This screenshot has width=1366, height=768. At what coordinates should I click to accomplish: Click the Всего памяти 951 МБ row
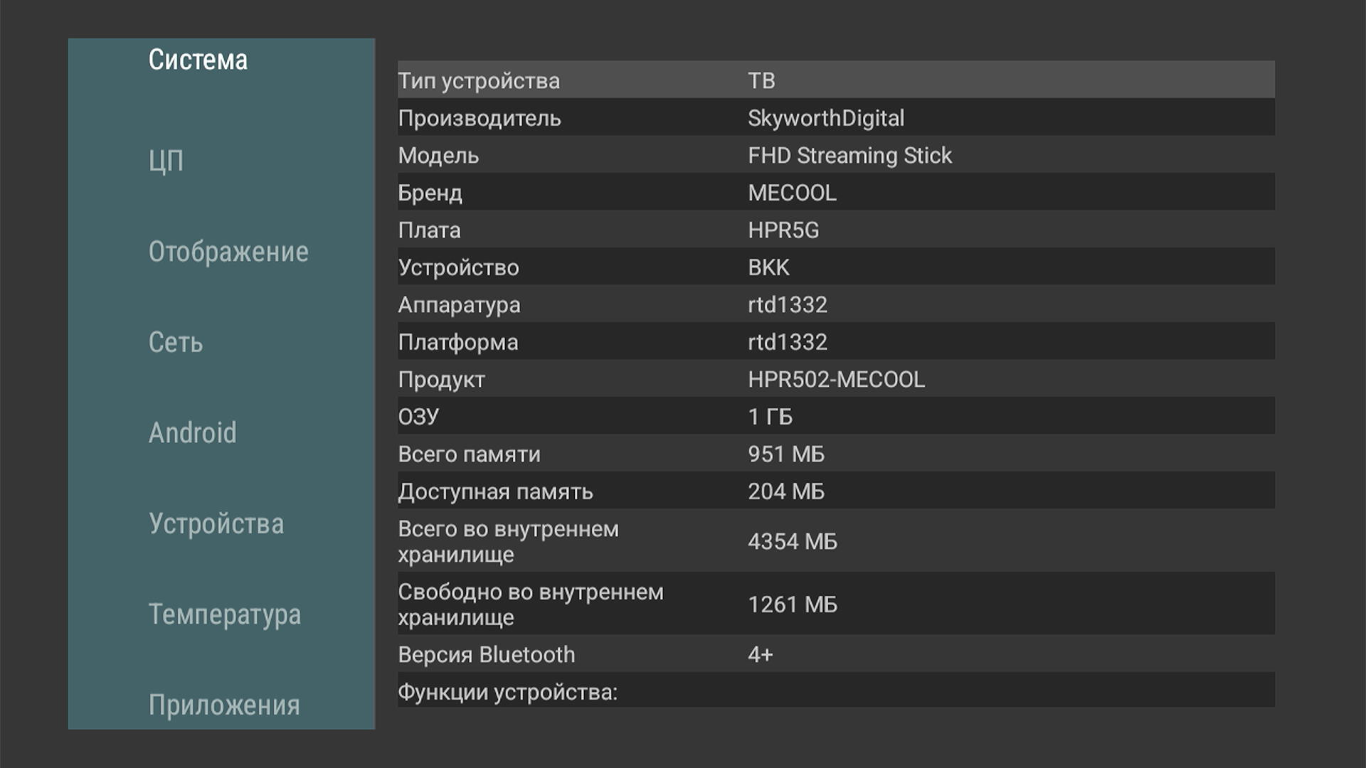click(x=836, y=454)
